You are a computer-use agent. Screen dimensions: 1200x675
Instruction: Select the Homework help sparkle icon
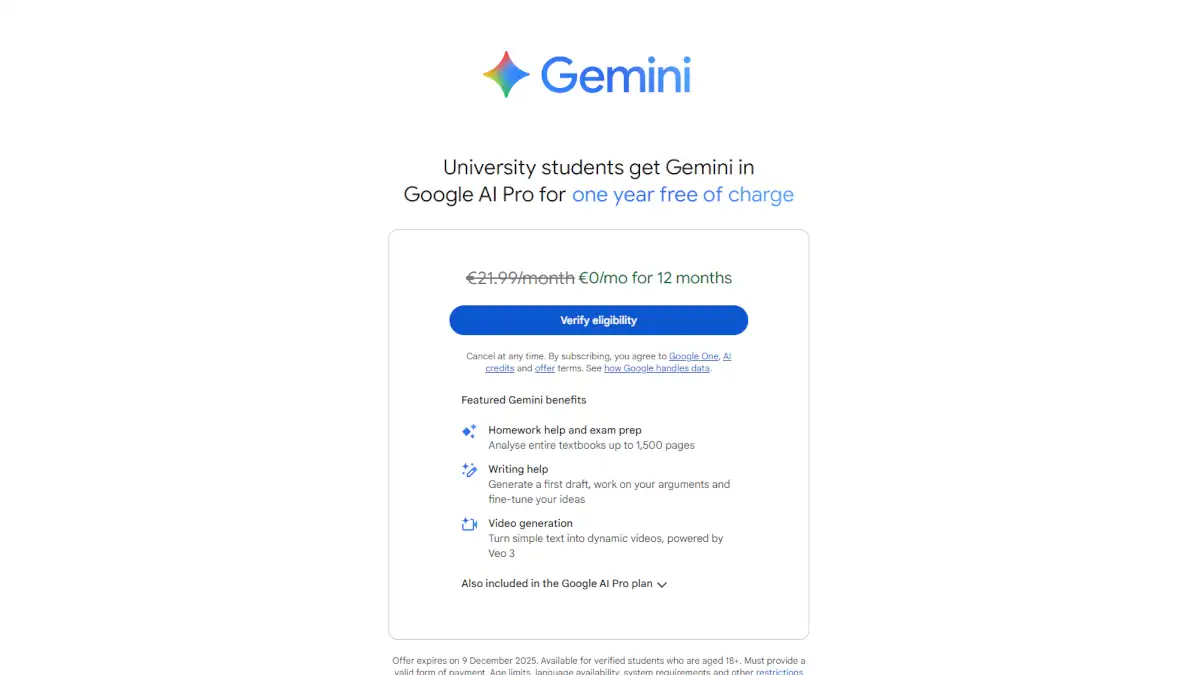[x=468, y=430]
